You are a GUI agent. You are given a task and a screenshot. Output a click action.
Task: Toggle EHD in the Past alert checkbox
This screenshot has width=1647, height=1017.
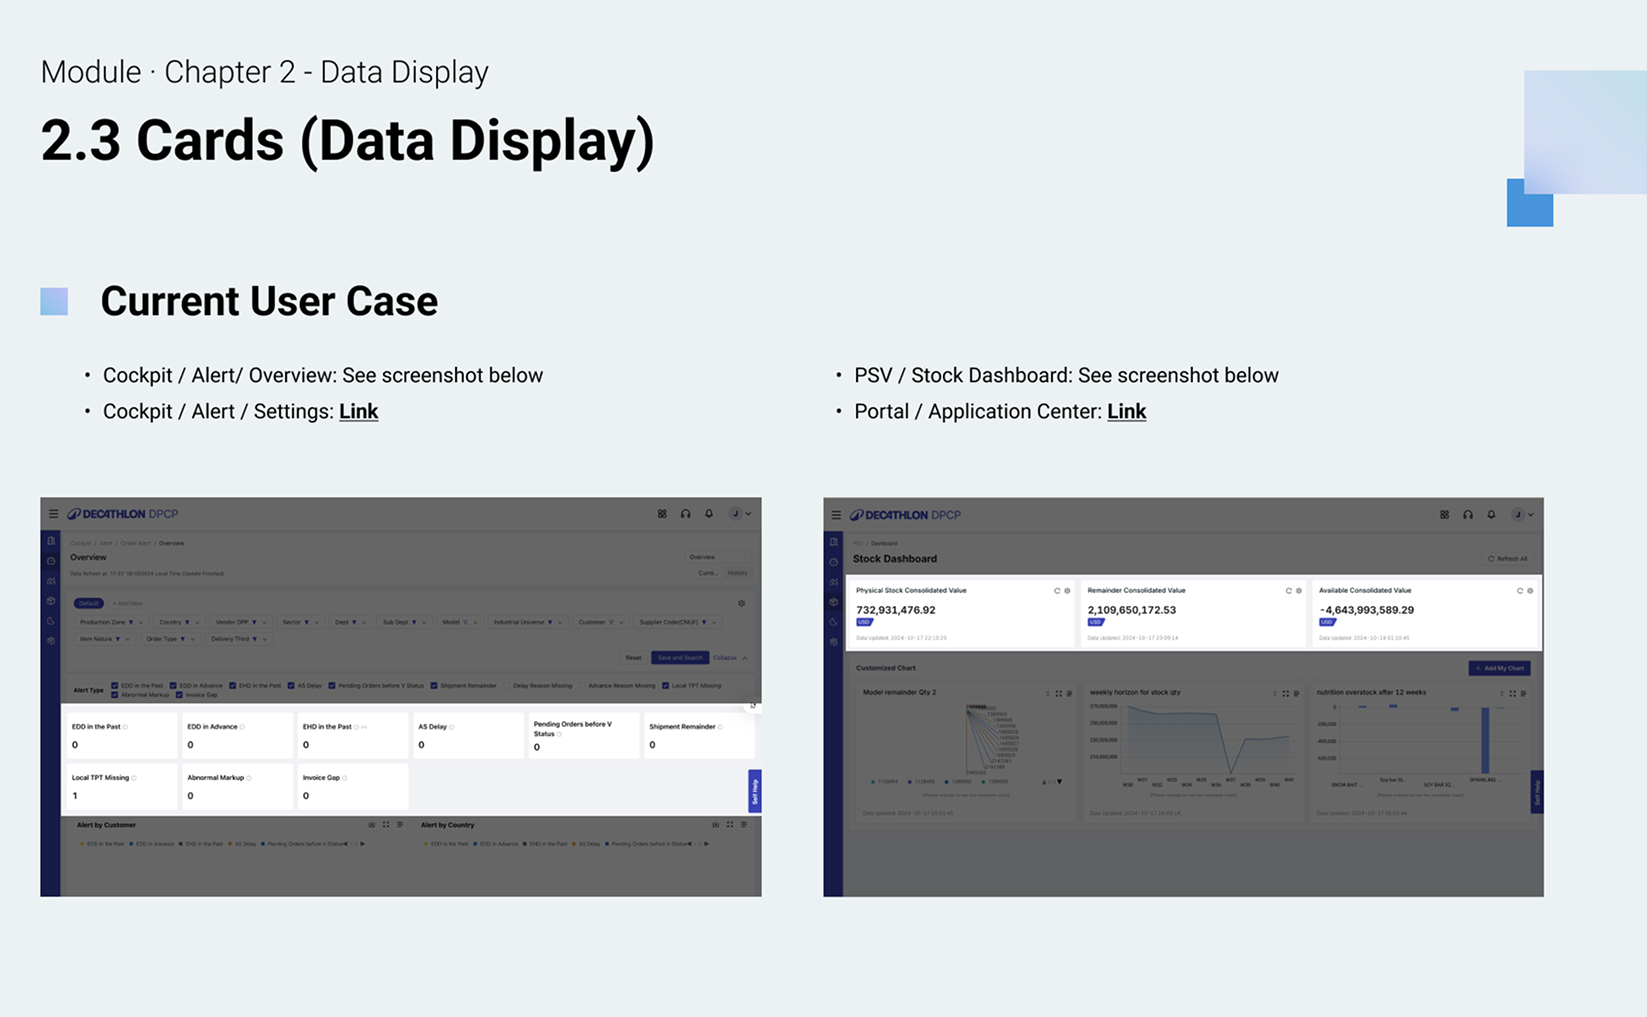pos(232,686)
